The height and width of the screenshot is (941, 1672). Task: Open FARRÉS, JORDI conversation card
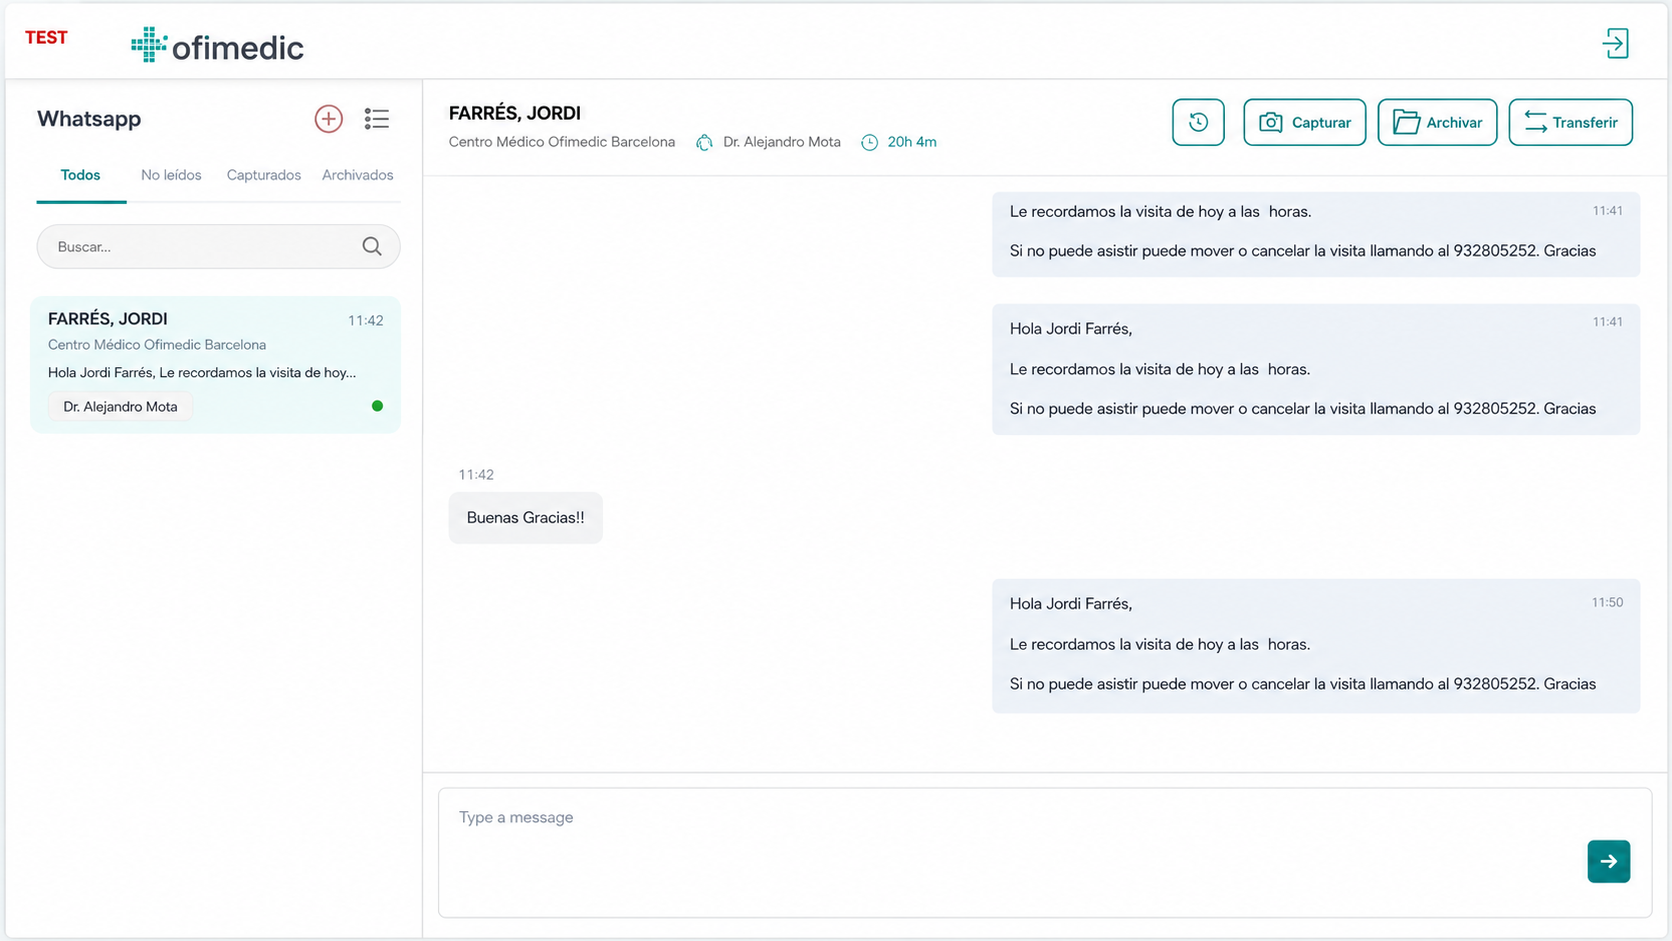(x=215, y=364)
